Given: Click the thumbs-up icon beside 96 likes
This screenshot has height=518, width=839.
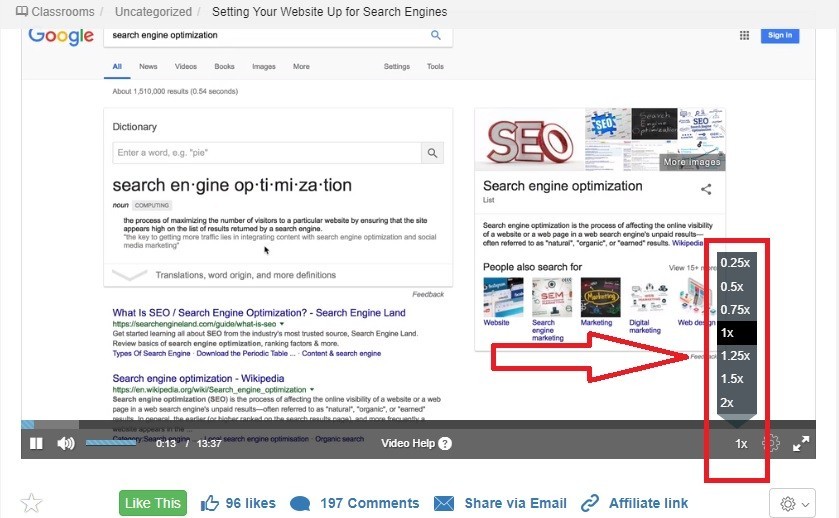Looking at the screenshot, I should 209,503.
